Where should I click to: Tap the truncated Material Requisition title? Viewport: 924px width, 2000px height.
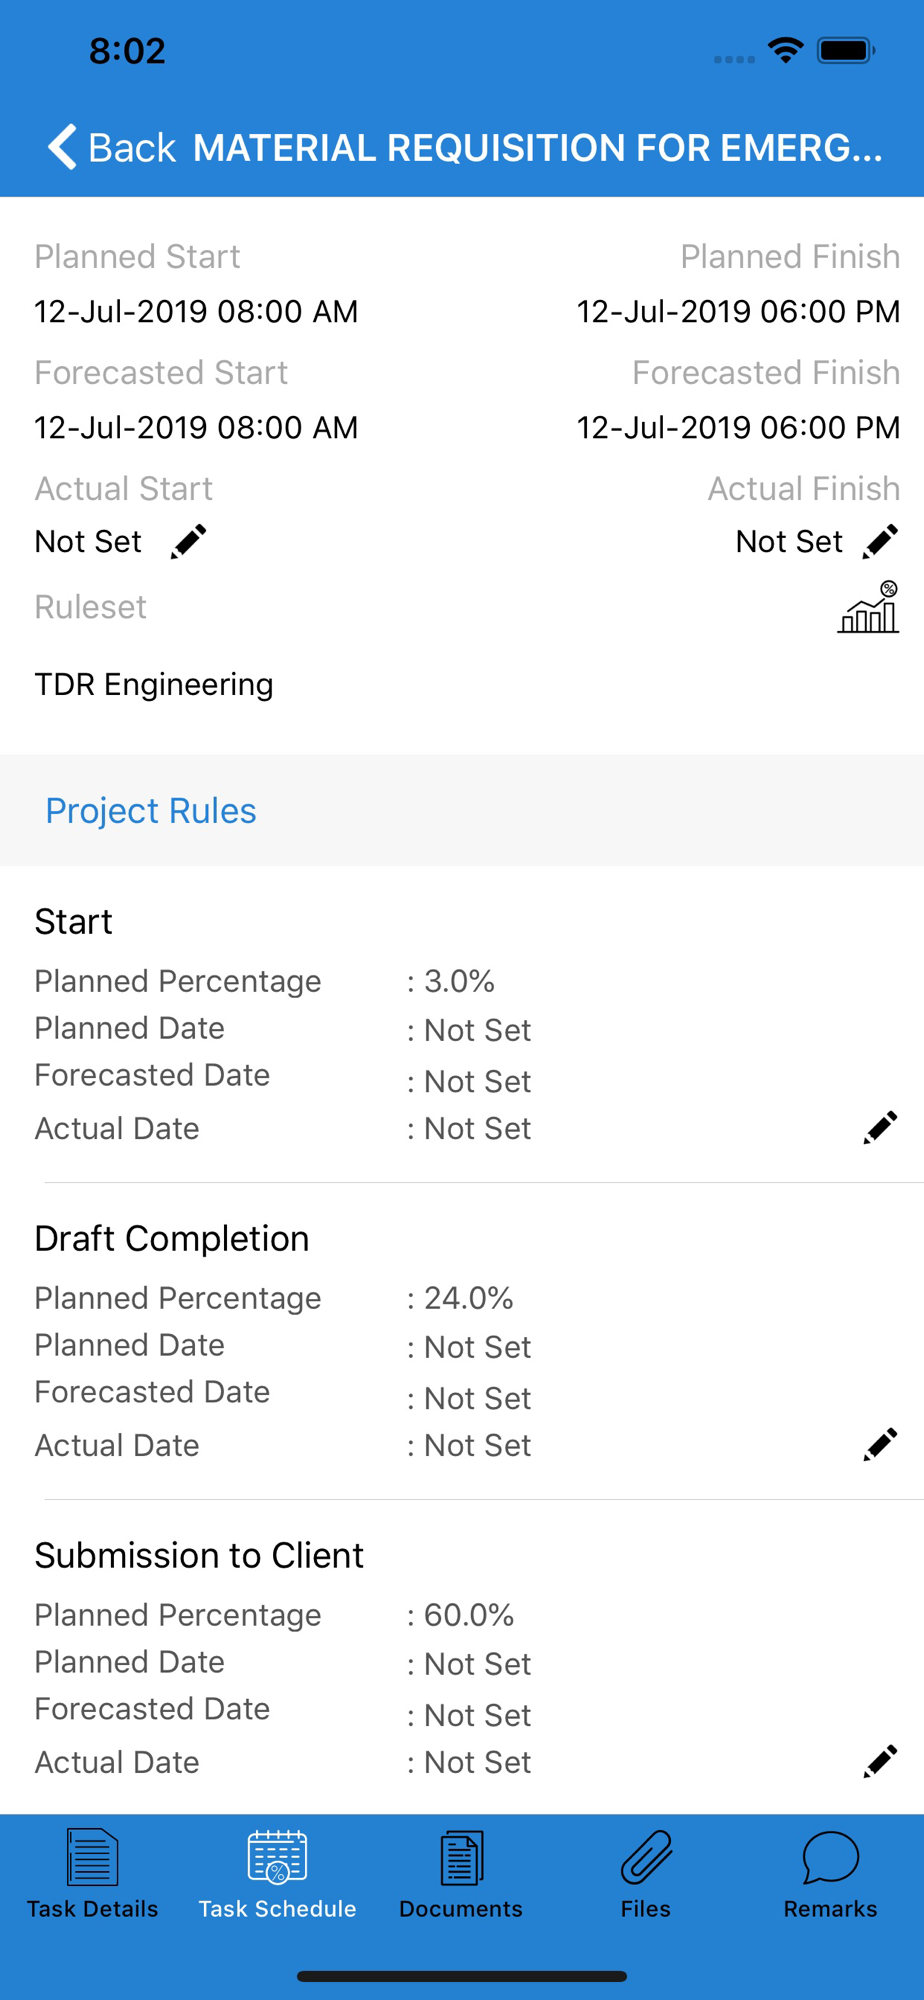click(538, 147)
